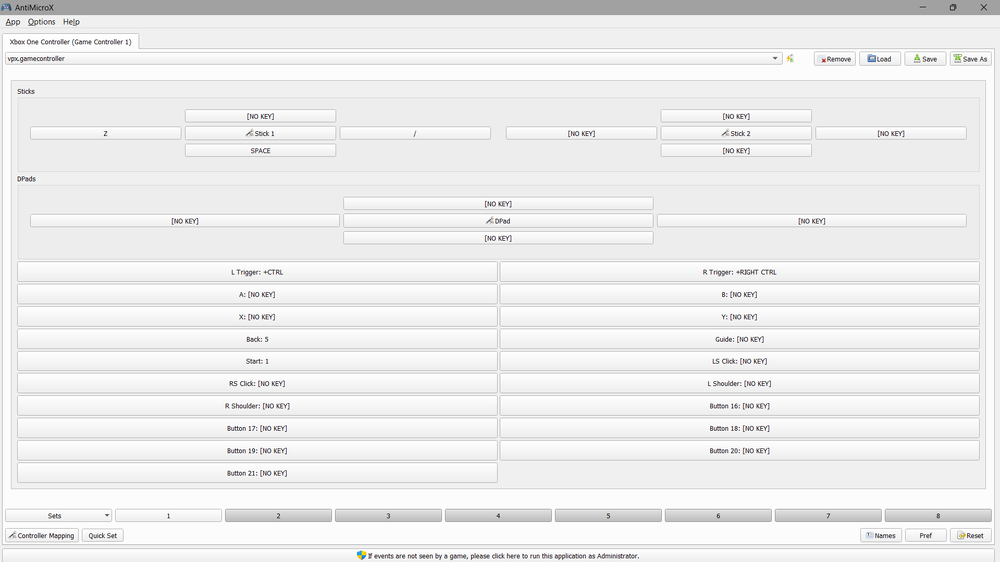1000x562 pixels.
Task: Save the current profile
Action: (x=925, y=59)
